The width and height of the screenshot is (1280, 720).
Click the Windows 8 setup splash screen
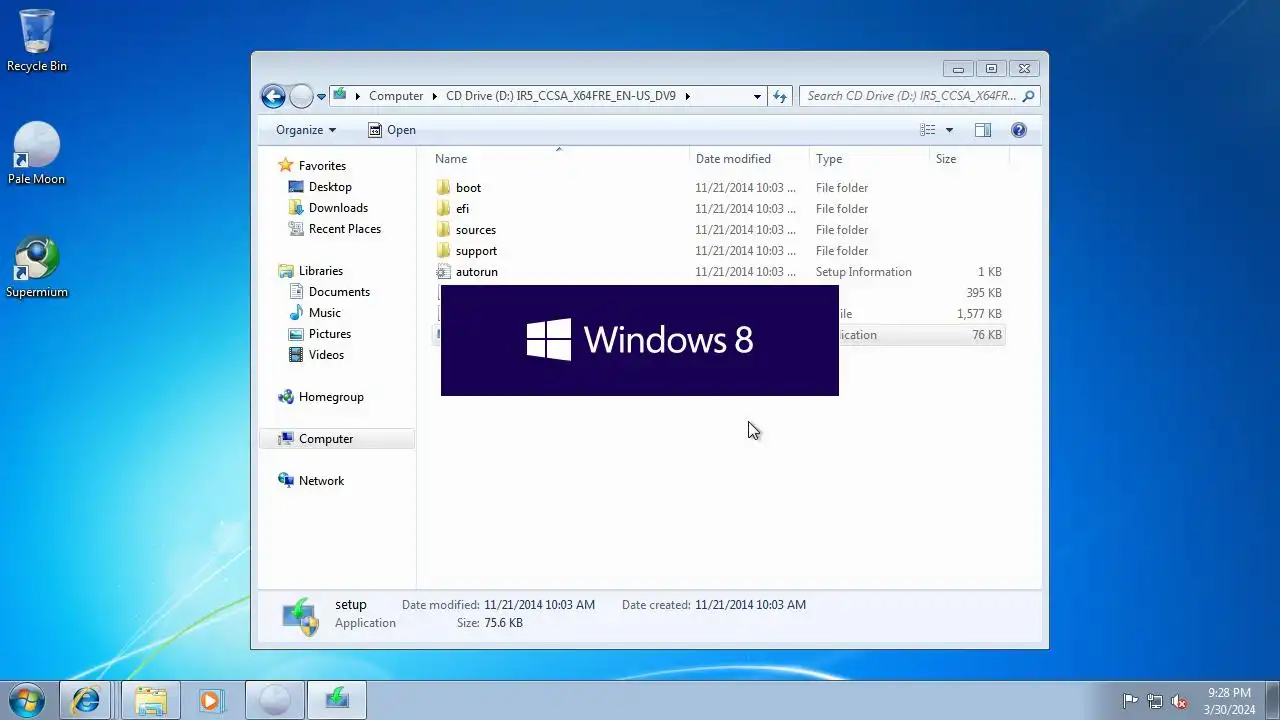[640, 340]
